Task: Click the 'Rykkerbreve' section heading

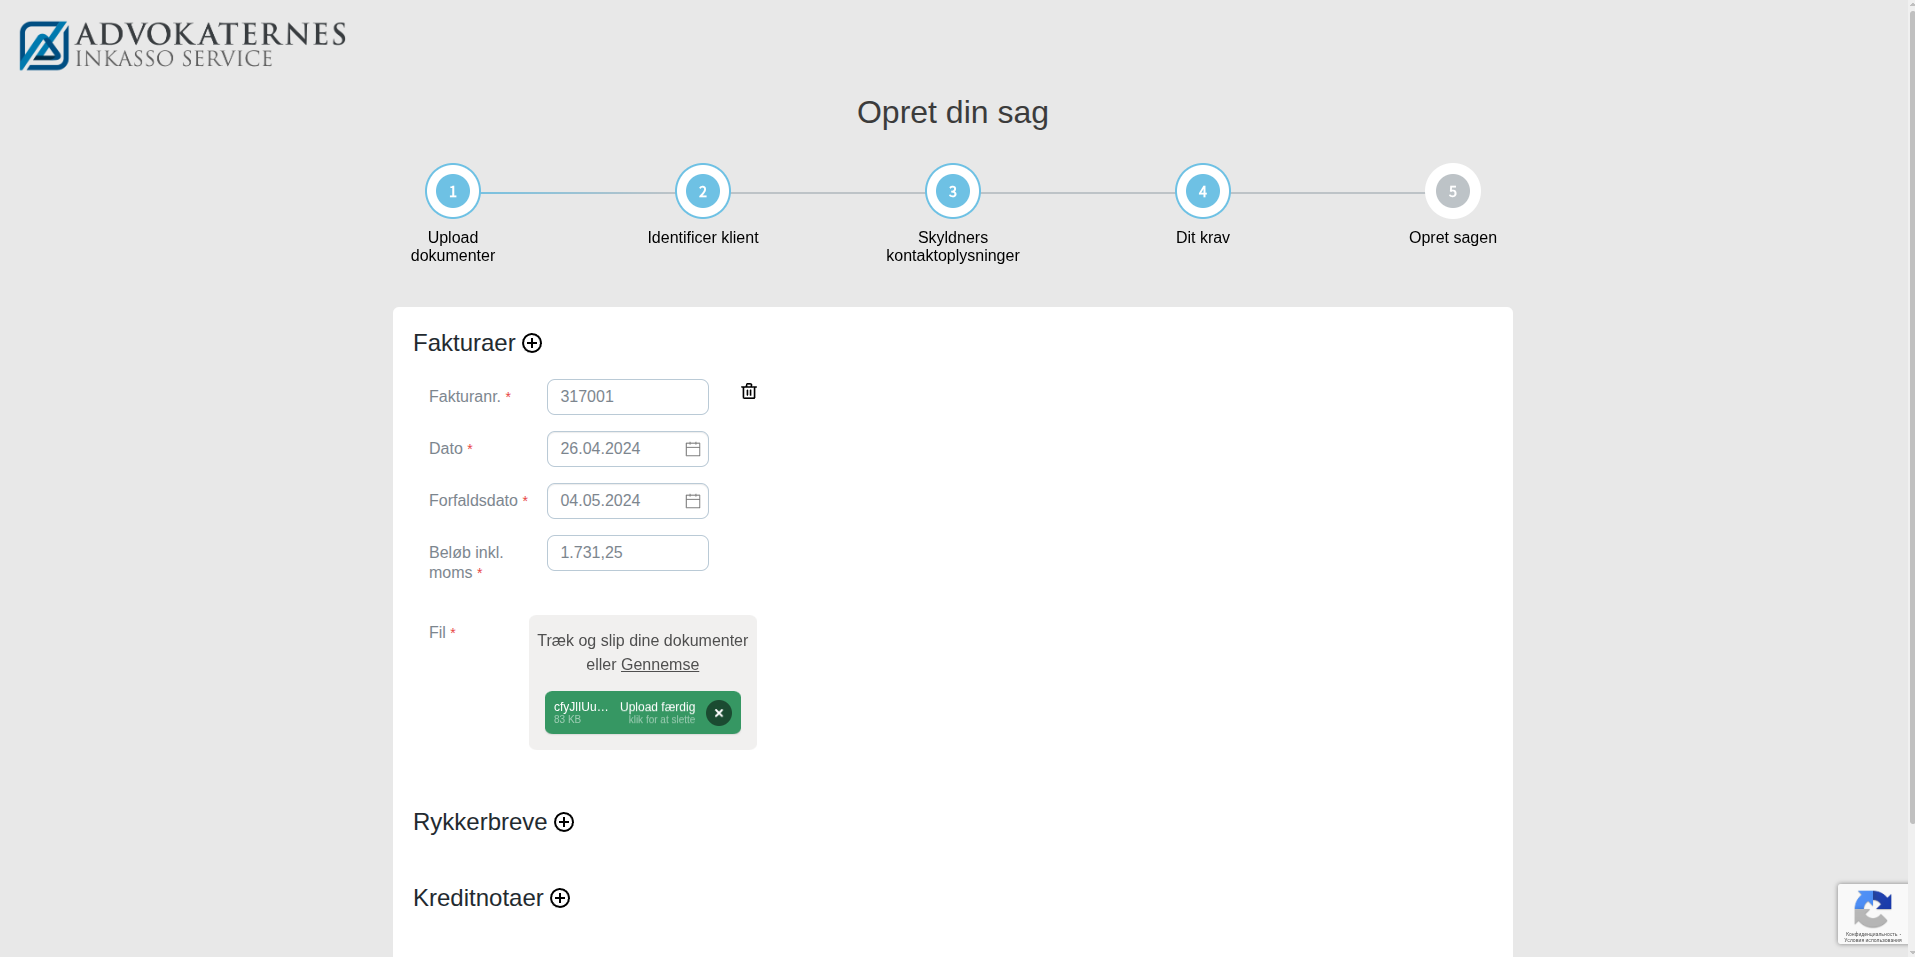Action: tap(480, 822)
